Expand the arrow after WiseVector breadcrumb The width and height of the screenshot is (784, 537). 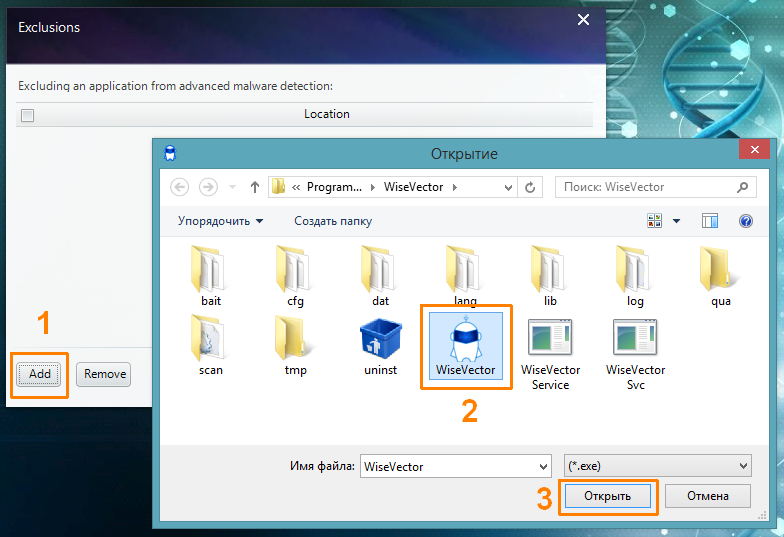click(x=454, y=187)
